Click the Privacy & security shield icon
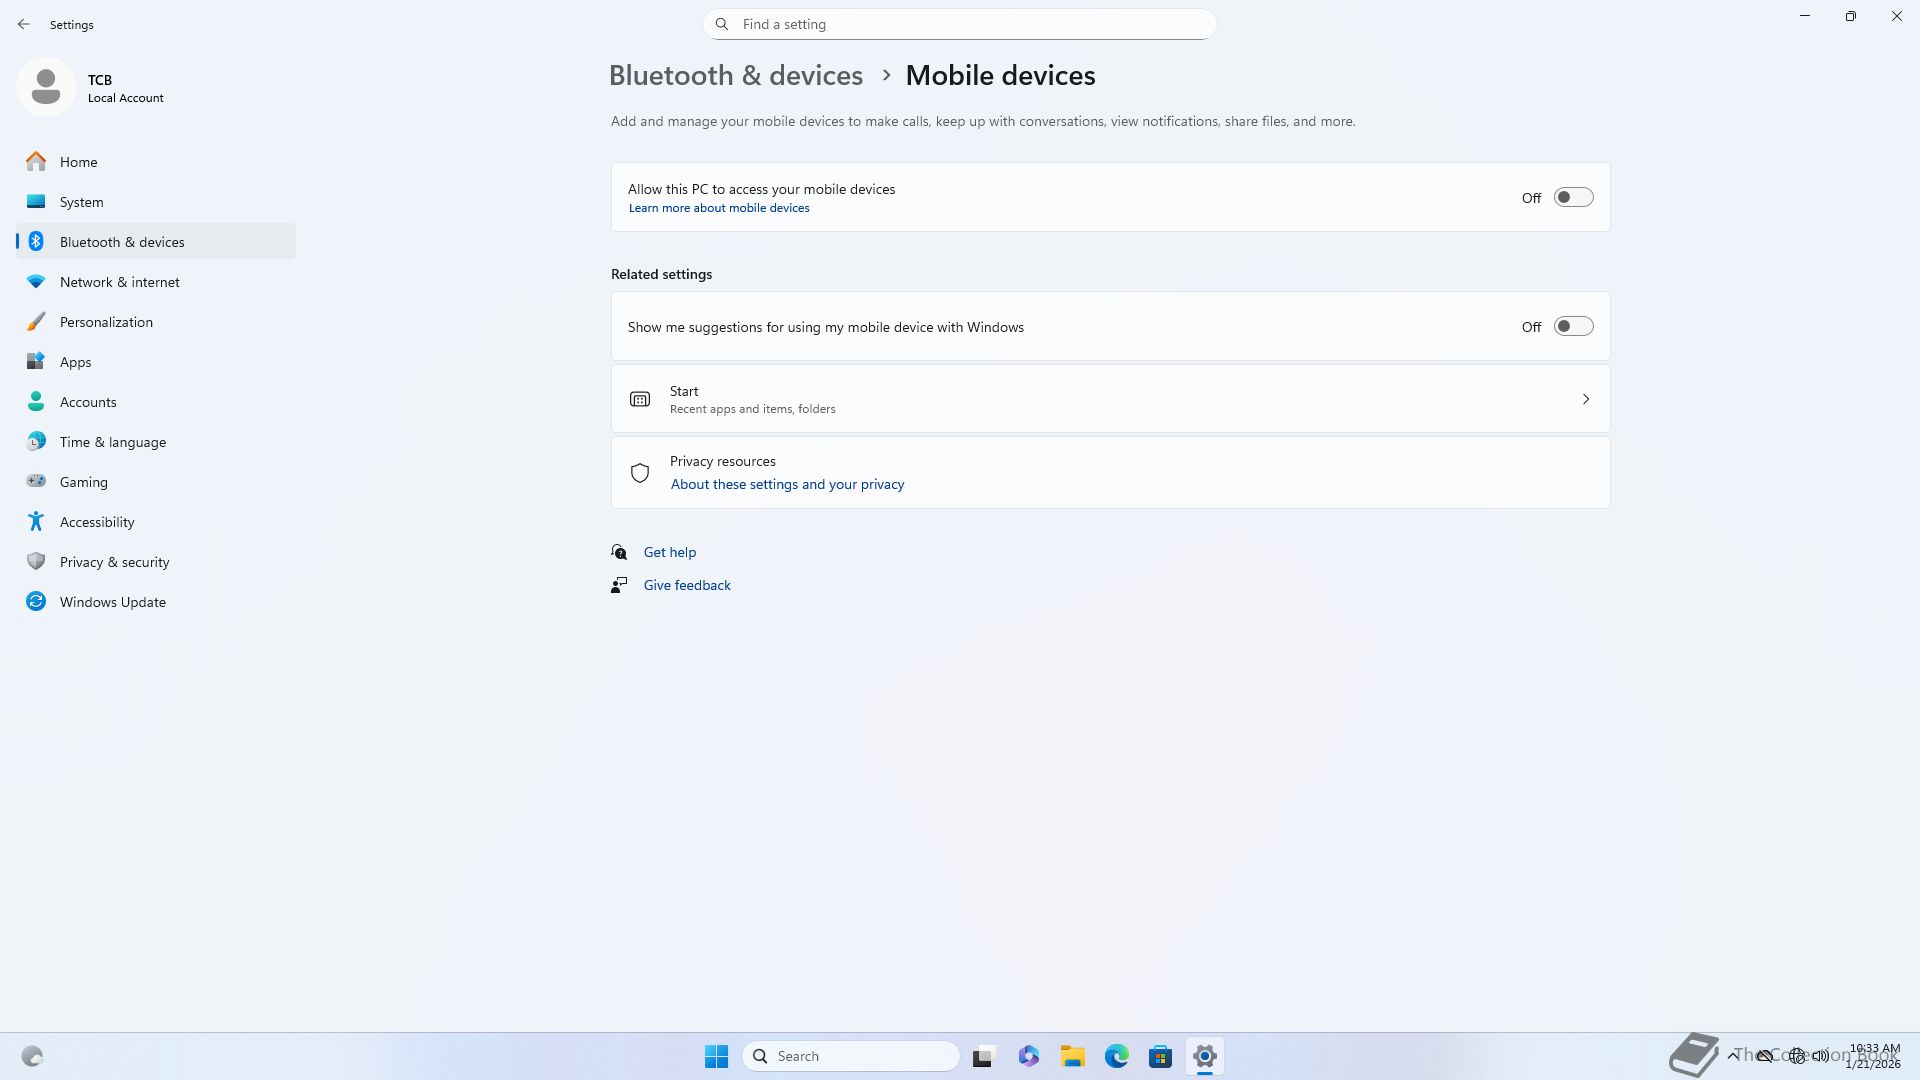Screen dimensions: 1920x1080 pos(36,562)
